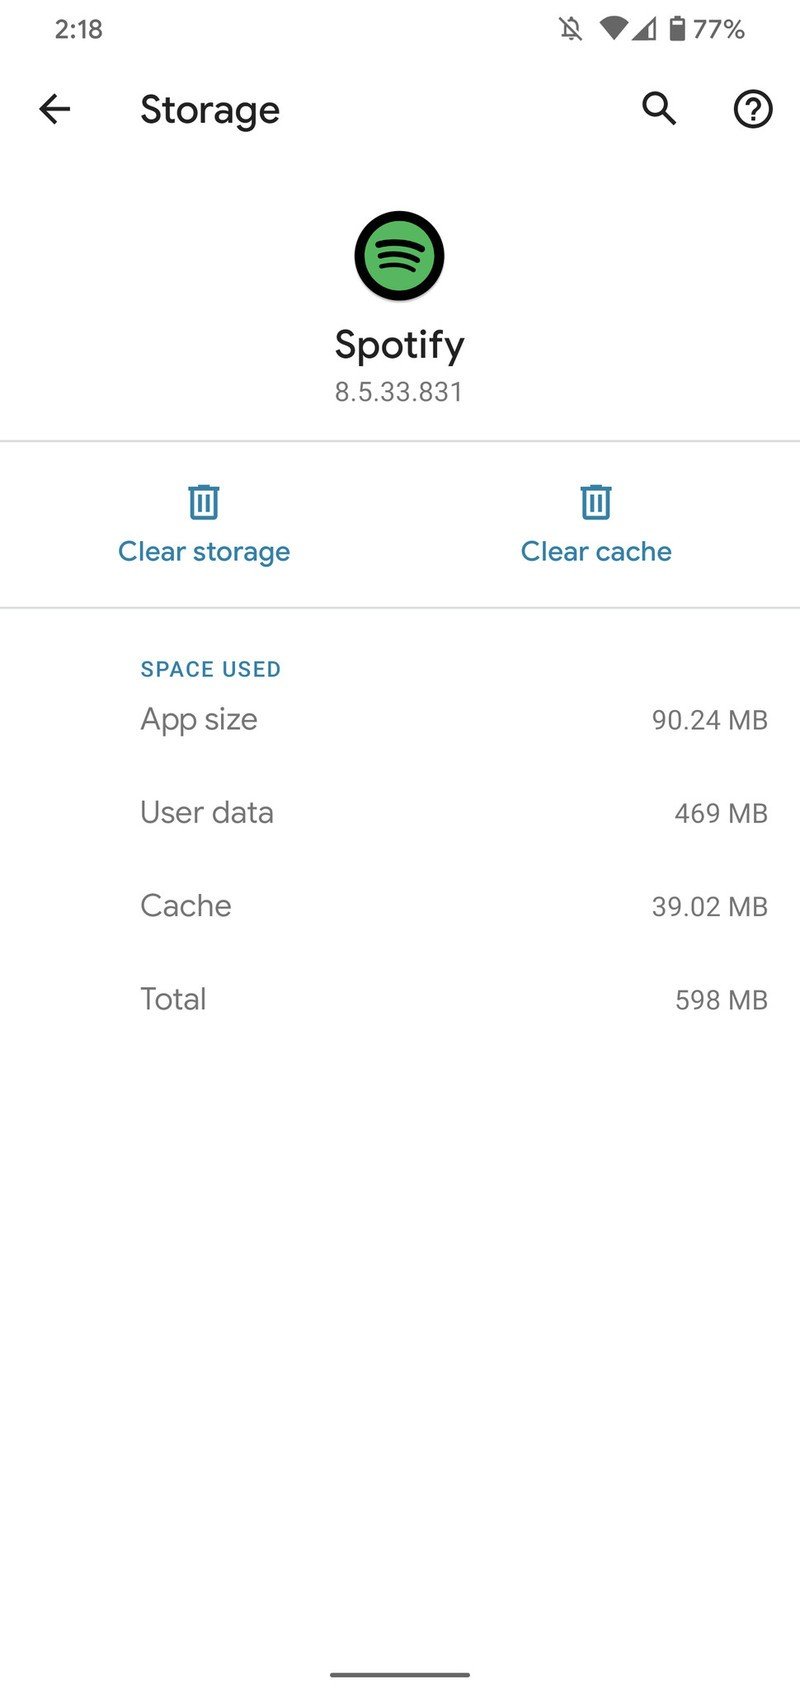800x1689 pixels.
Task: Tap the back arrow to leave Storage
Action: (55, 109)
